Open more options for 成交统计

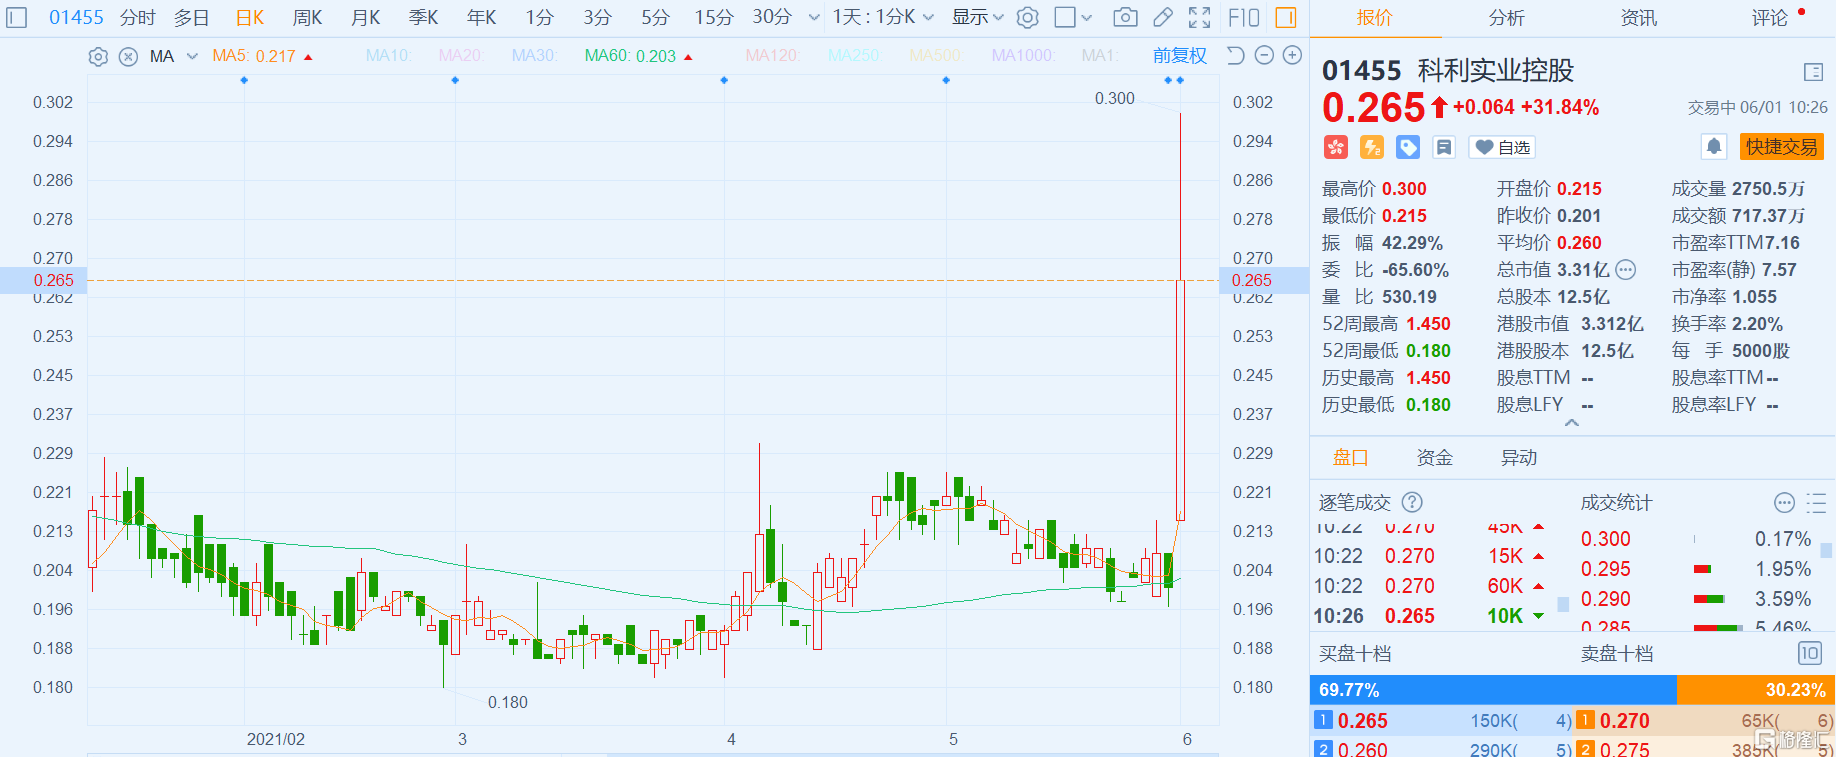[1784, 502]
